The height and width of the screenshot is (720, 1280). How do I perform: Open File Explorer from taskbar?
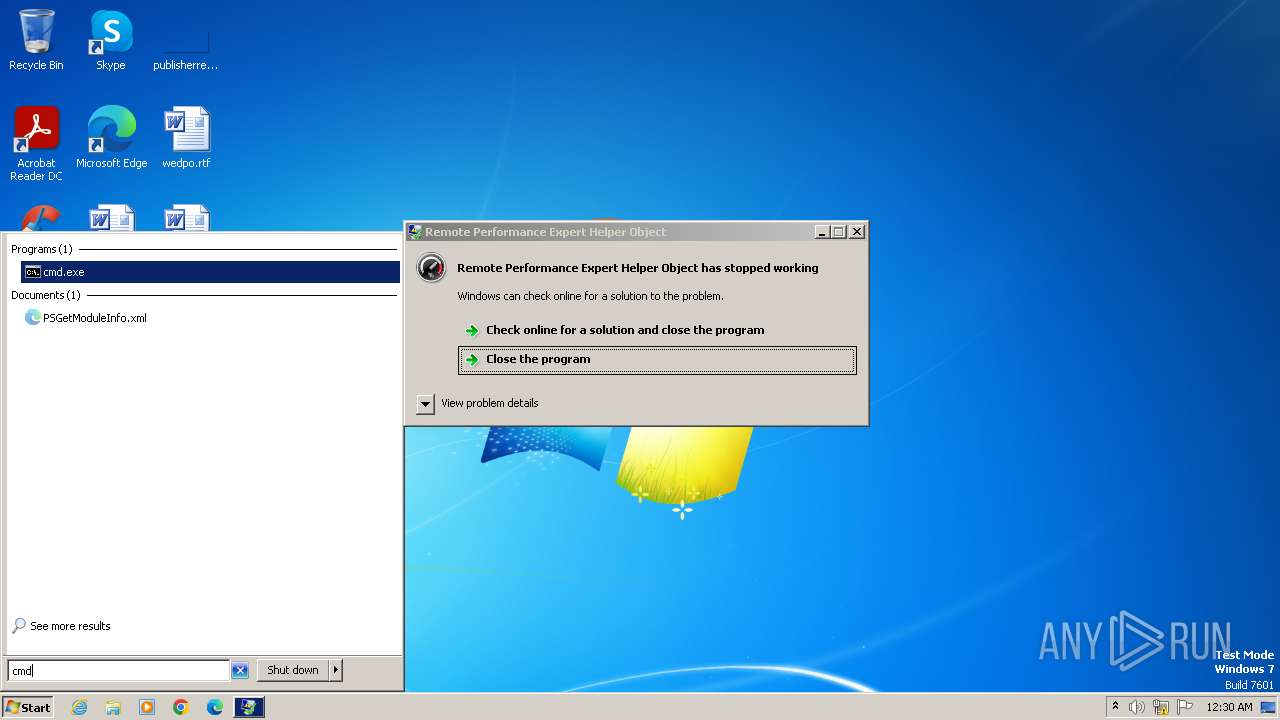(113, 707)
